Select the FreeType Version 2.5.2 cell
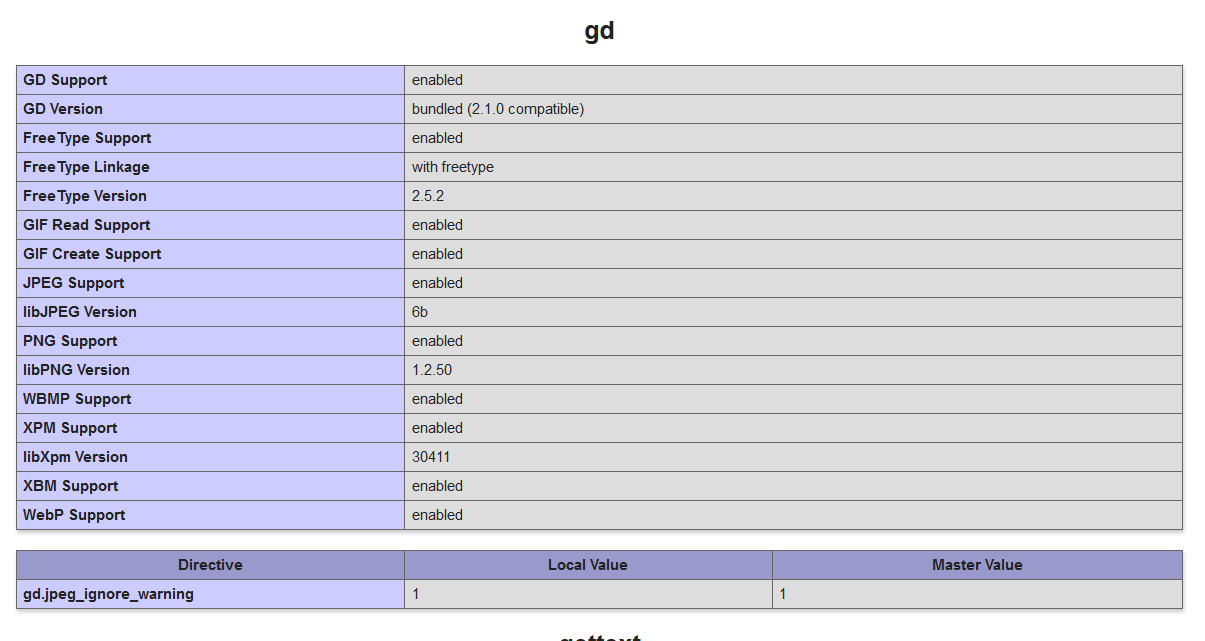Screen dimensions: 1205x641 click(x=428, y=196)
